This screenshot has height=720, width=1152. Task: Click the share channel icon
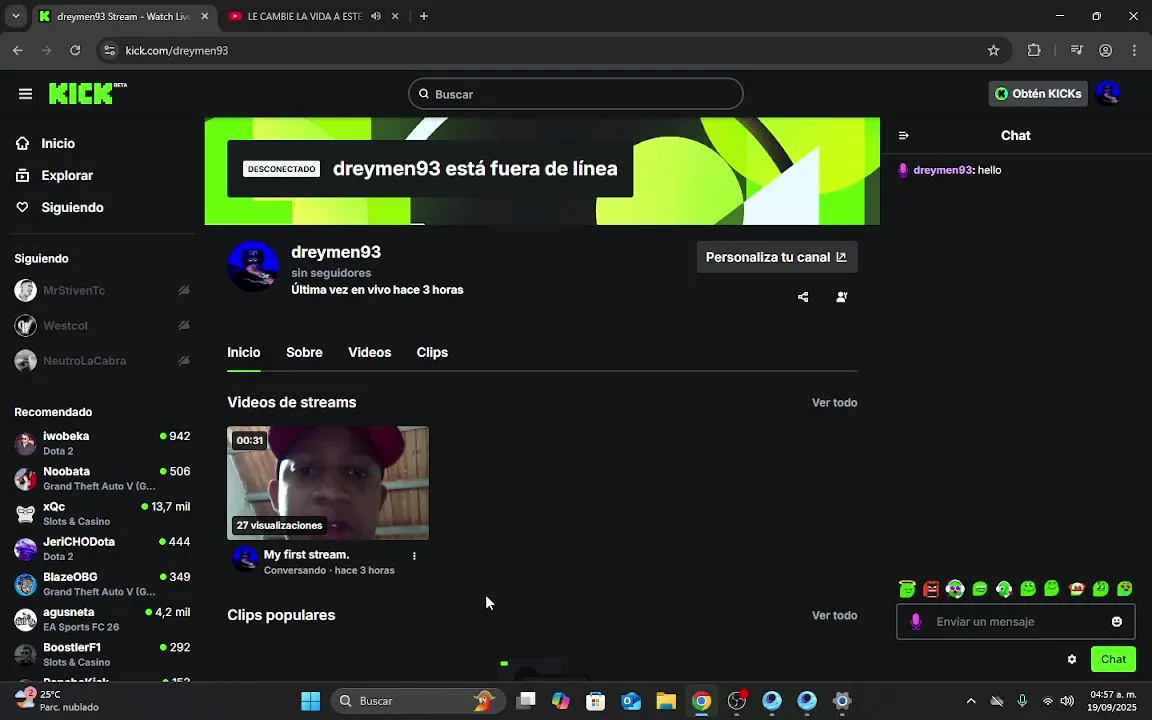(803, 297)
